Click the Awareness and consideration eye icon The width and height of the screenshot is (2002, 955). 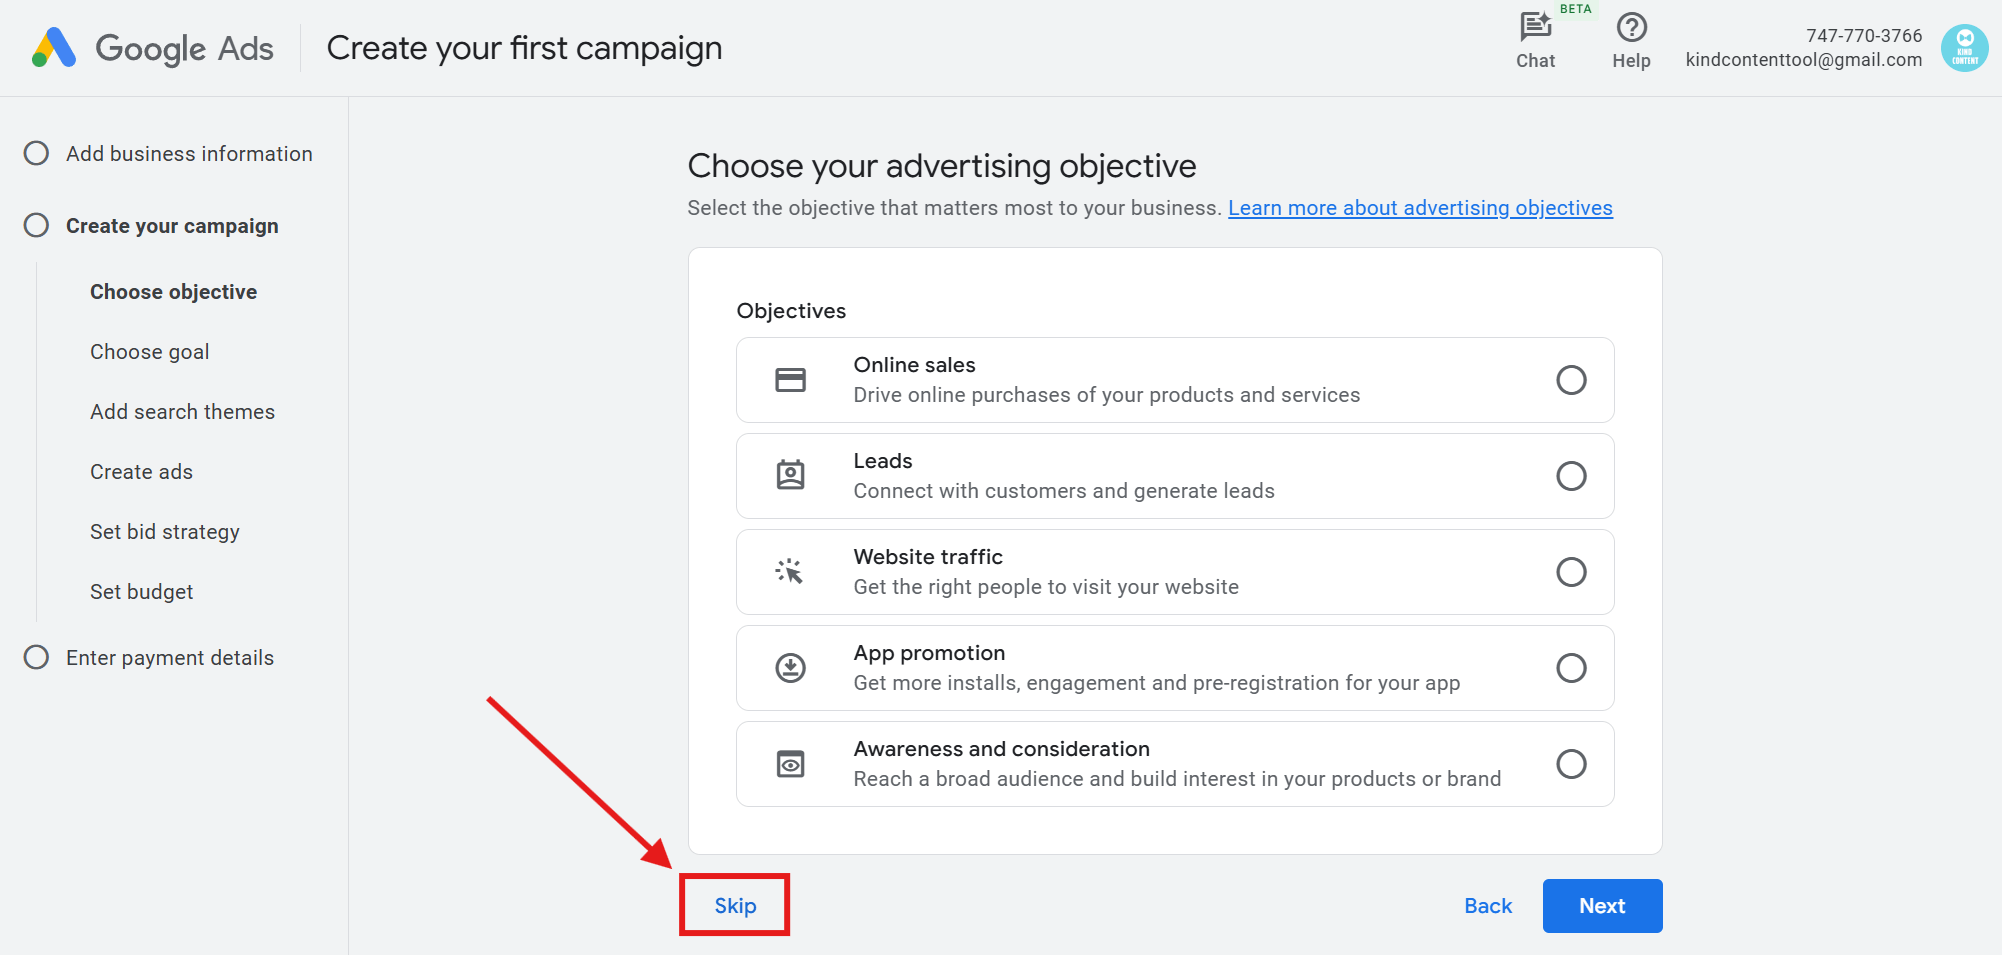(x=790, y=764)
